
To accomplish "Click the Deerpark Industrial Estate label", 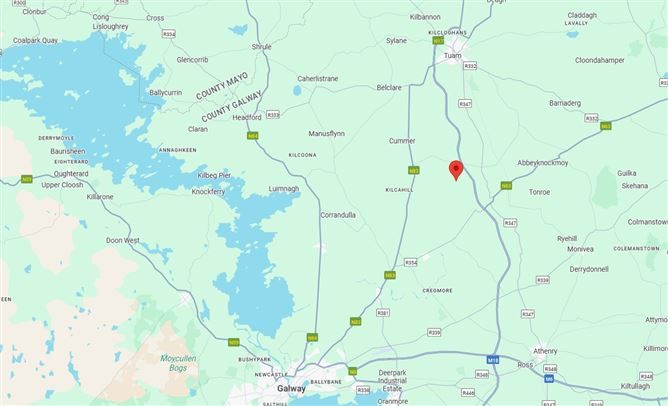I will 392,380.
